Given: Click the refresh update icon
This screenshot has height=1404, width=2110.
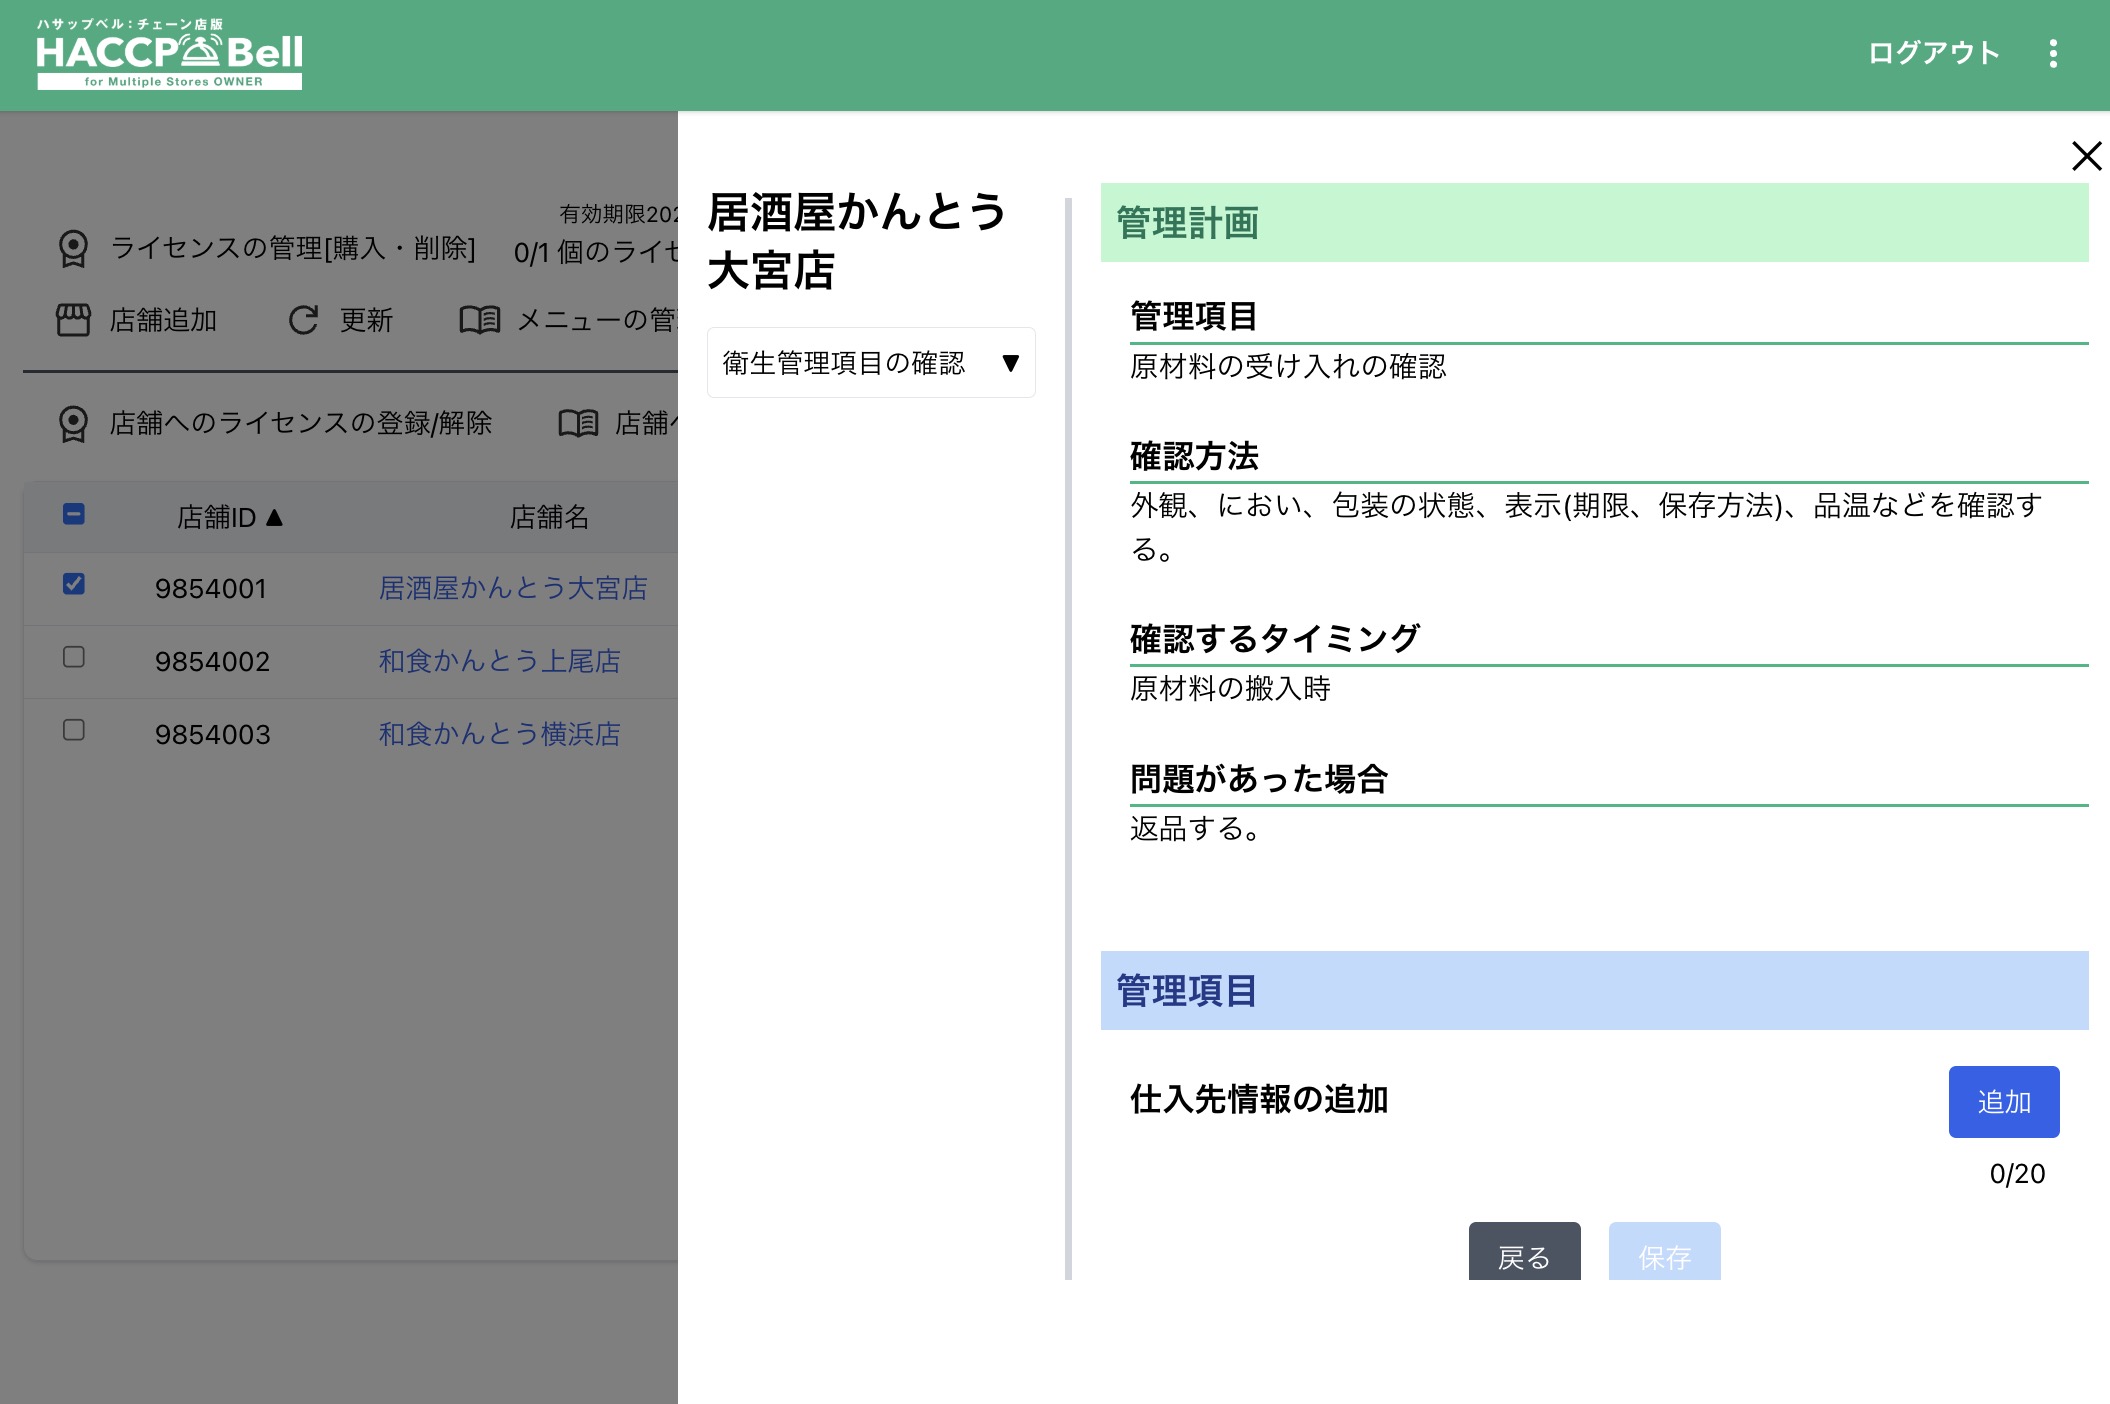Looking at the screenshot, I should tap(303, 320).
